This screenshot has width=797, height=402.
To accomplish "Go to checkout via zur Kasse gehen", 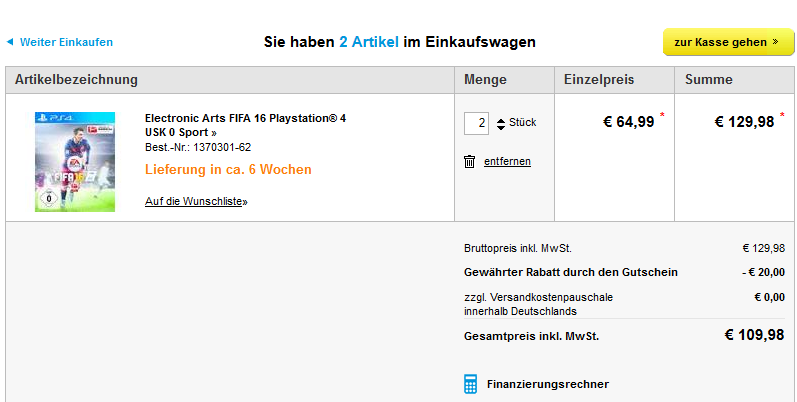I will click(x=728, y=42).
